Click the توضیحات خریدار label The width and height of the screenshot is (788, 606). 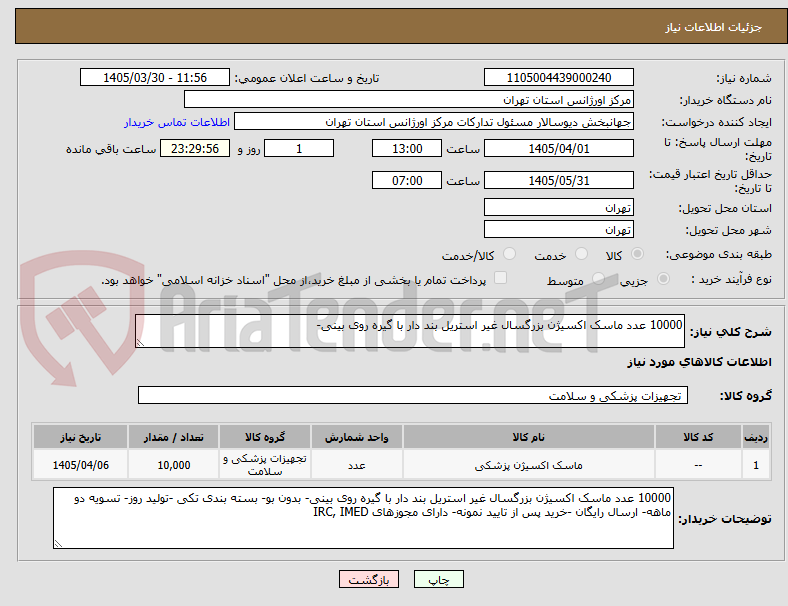coord(725,519)
